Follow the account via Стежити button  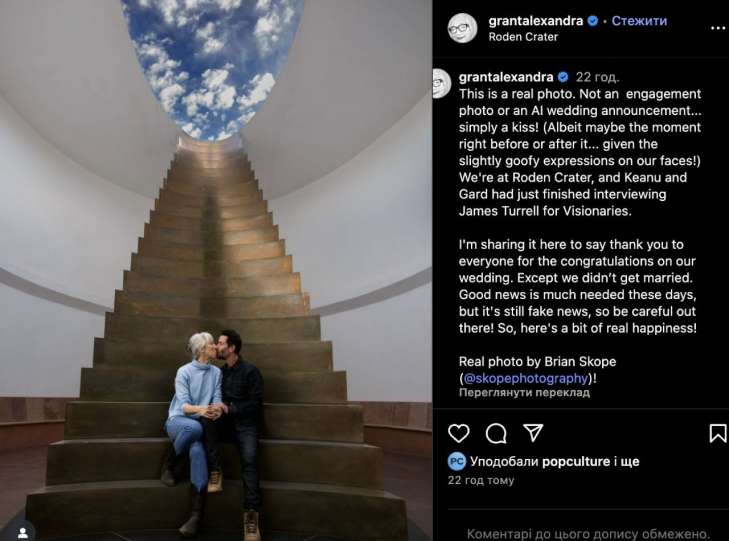point(639,21)
